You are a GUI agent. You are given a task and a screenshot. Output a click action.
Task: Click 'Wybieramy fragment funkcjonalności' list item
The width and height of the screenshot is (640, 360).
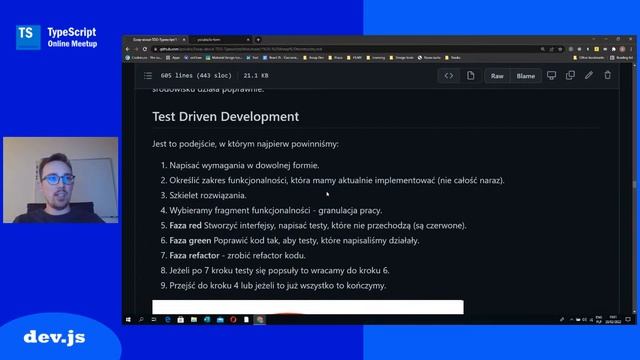pos(276,211)
